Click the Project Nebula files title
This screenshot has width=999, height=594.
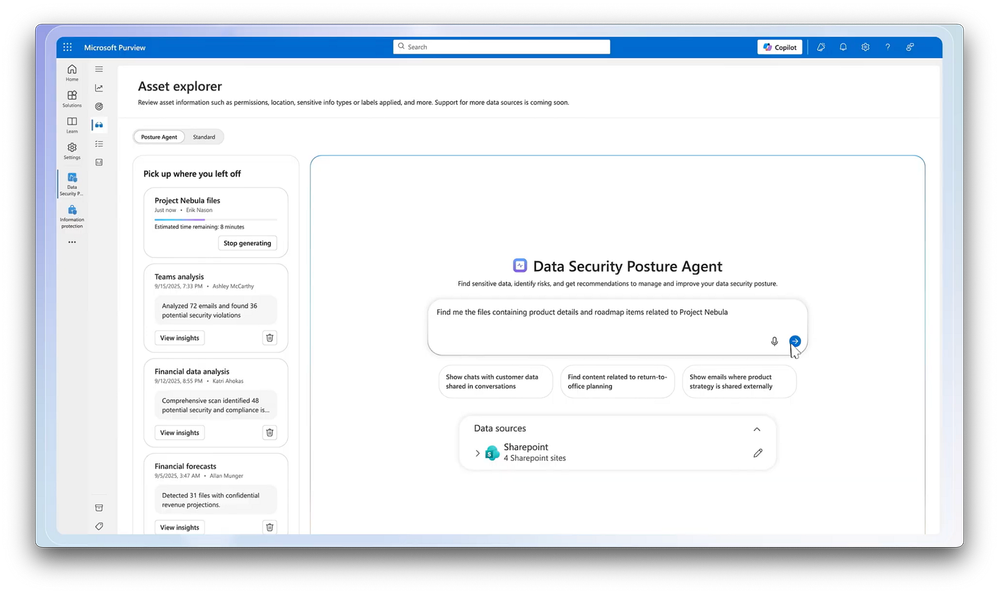187,200
